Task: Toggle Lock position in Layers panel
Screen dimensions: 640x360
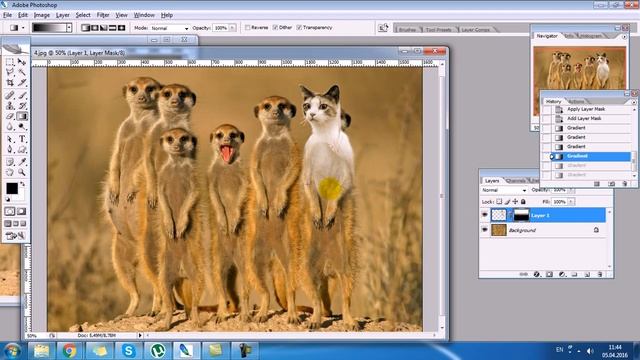Action: [515, 202]
